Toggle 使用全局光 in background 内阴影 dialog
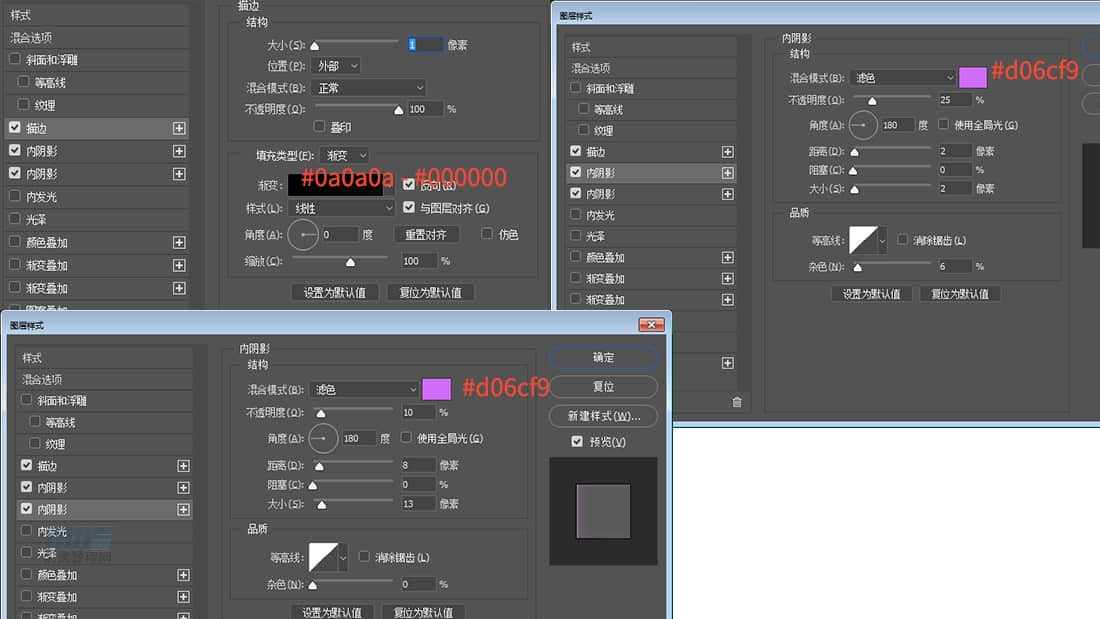 pos(944,124)
